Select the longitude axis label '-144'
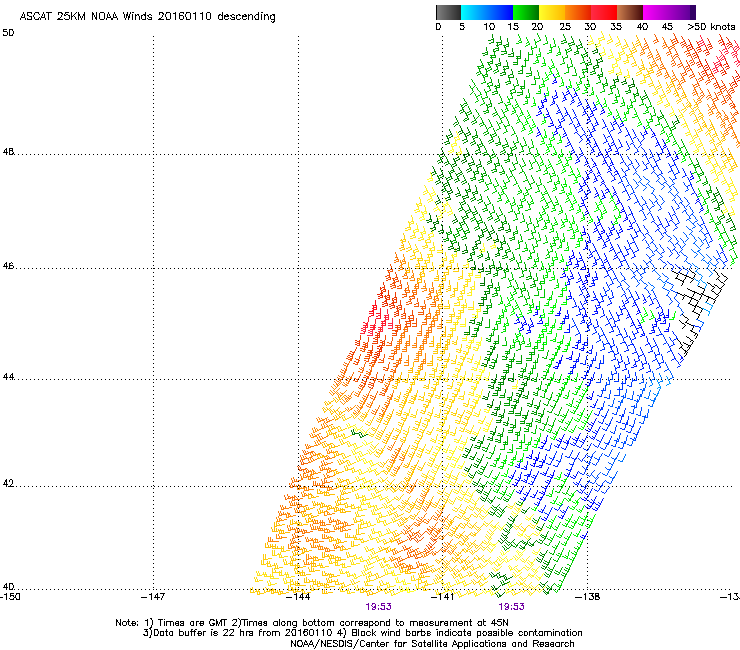 [x=298, y=597]
